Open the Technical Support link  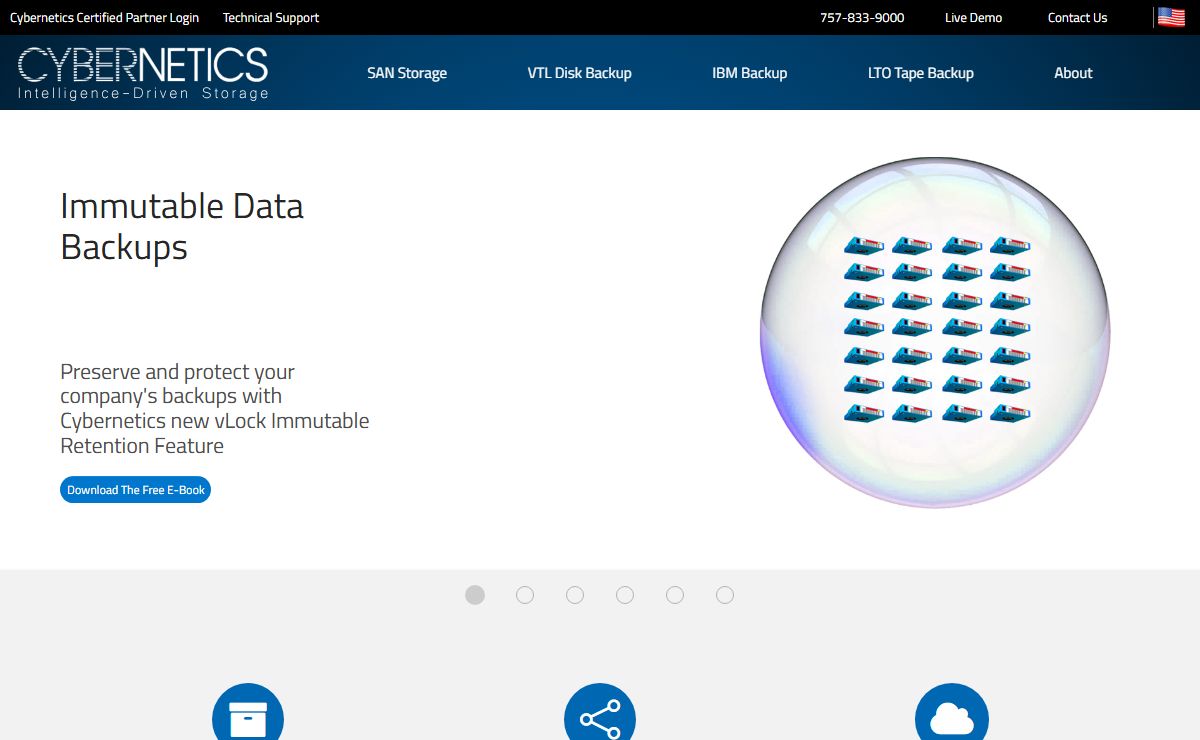coord(271,18)
